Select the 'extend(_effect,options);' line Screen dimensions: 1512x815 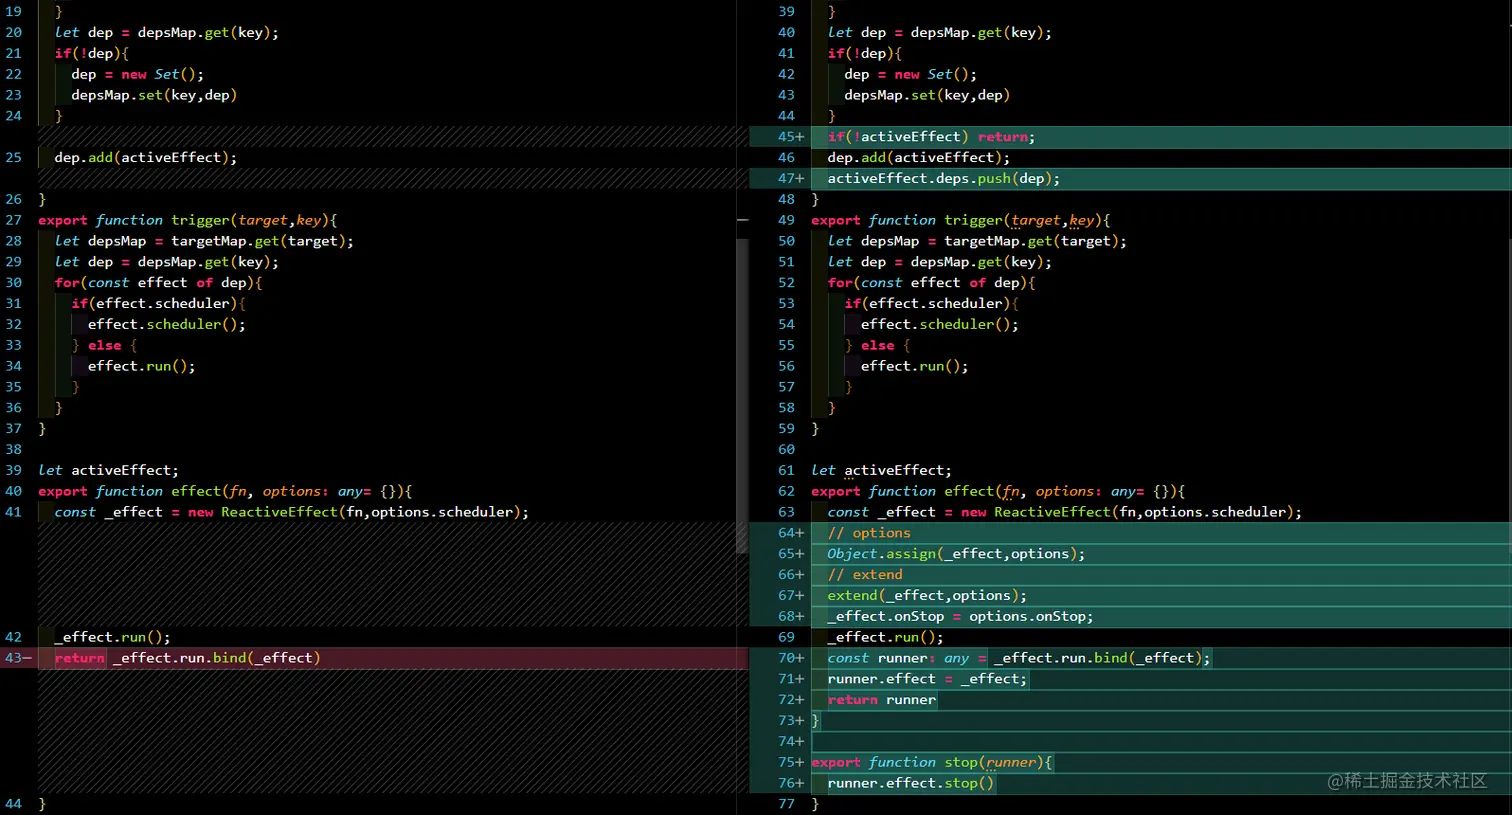point(926,596)
